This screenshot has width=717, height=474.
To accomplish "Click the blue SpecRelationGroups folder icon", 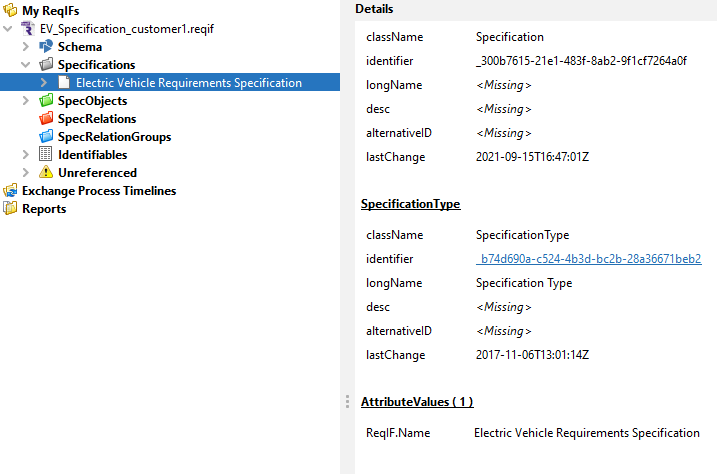I will point(46,137).
